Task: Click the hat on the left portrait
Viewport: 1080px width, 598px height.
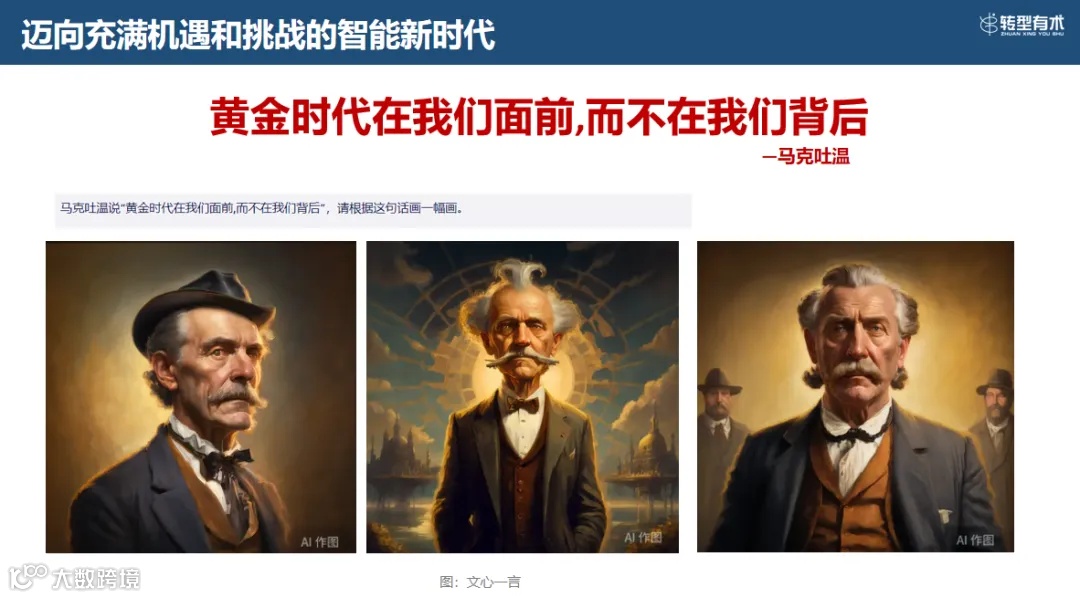Action: 203,307
